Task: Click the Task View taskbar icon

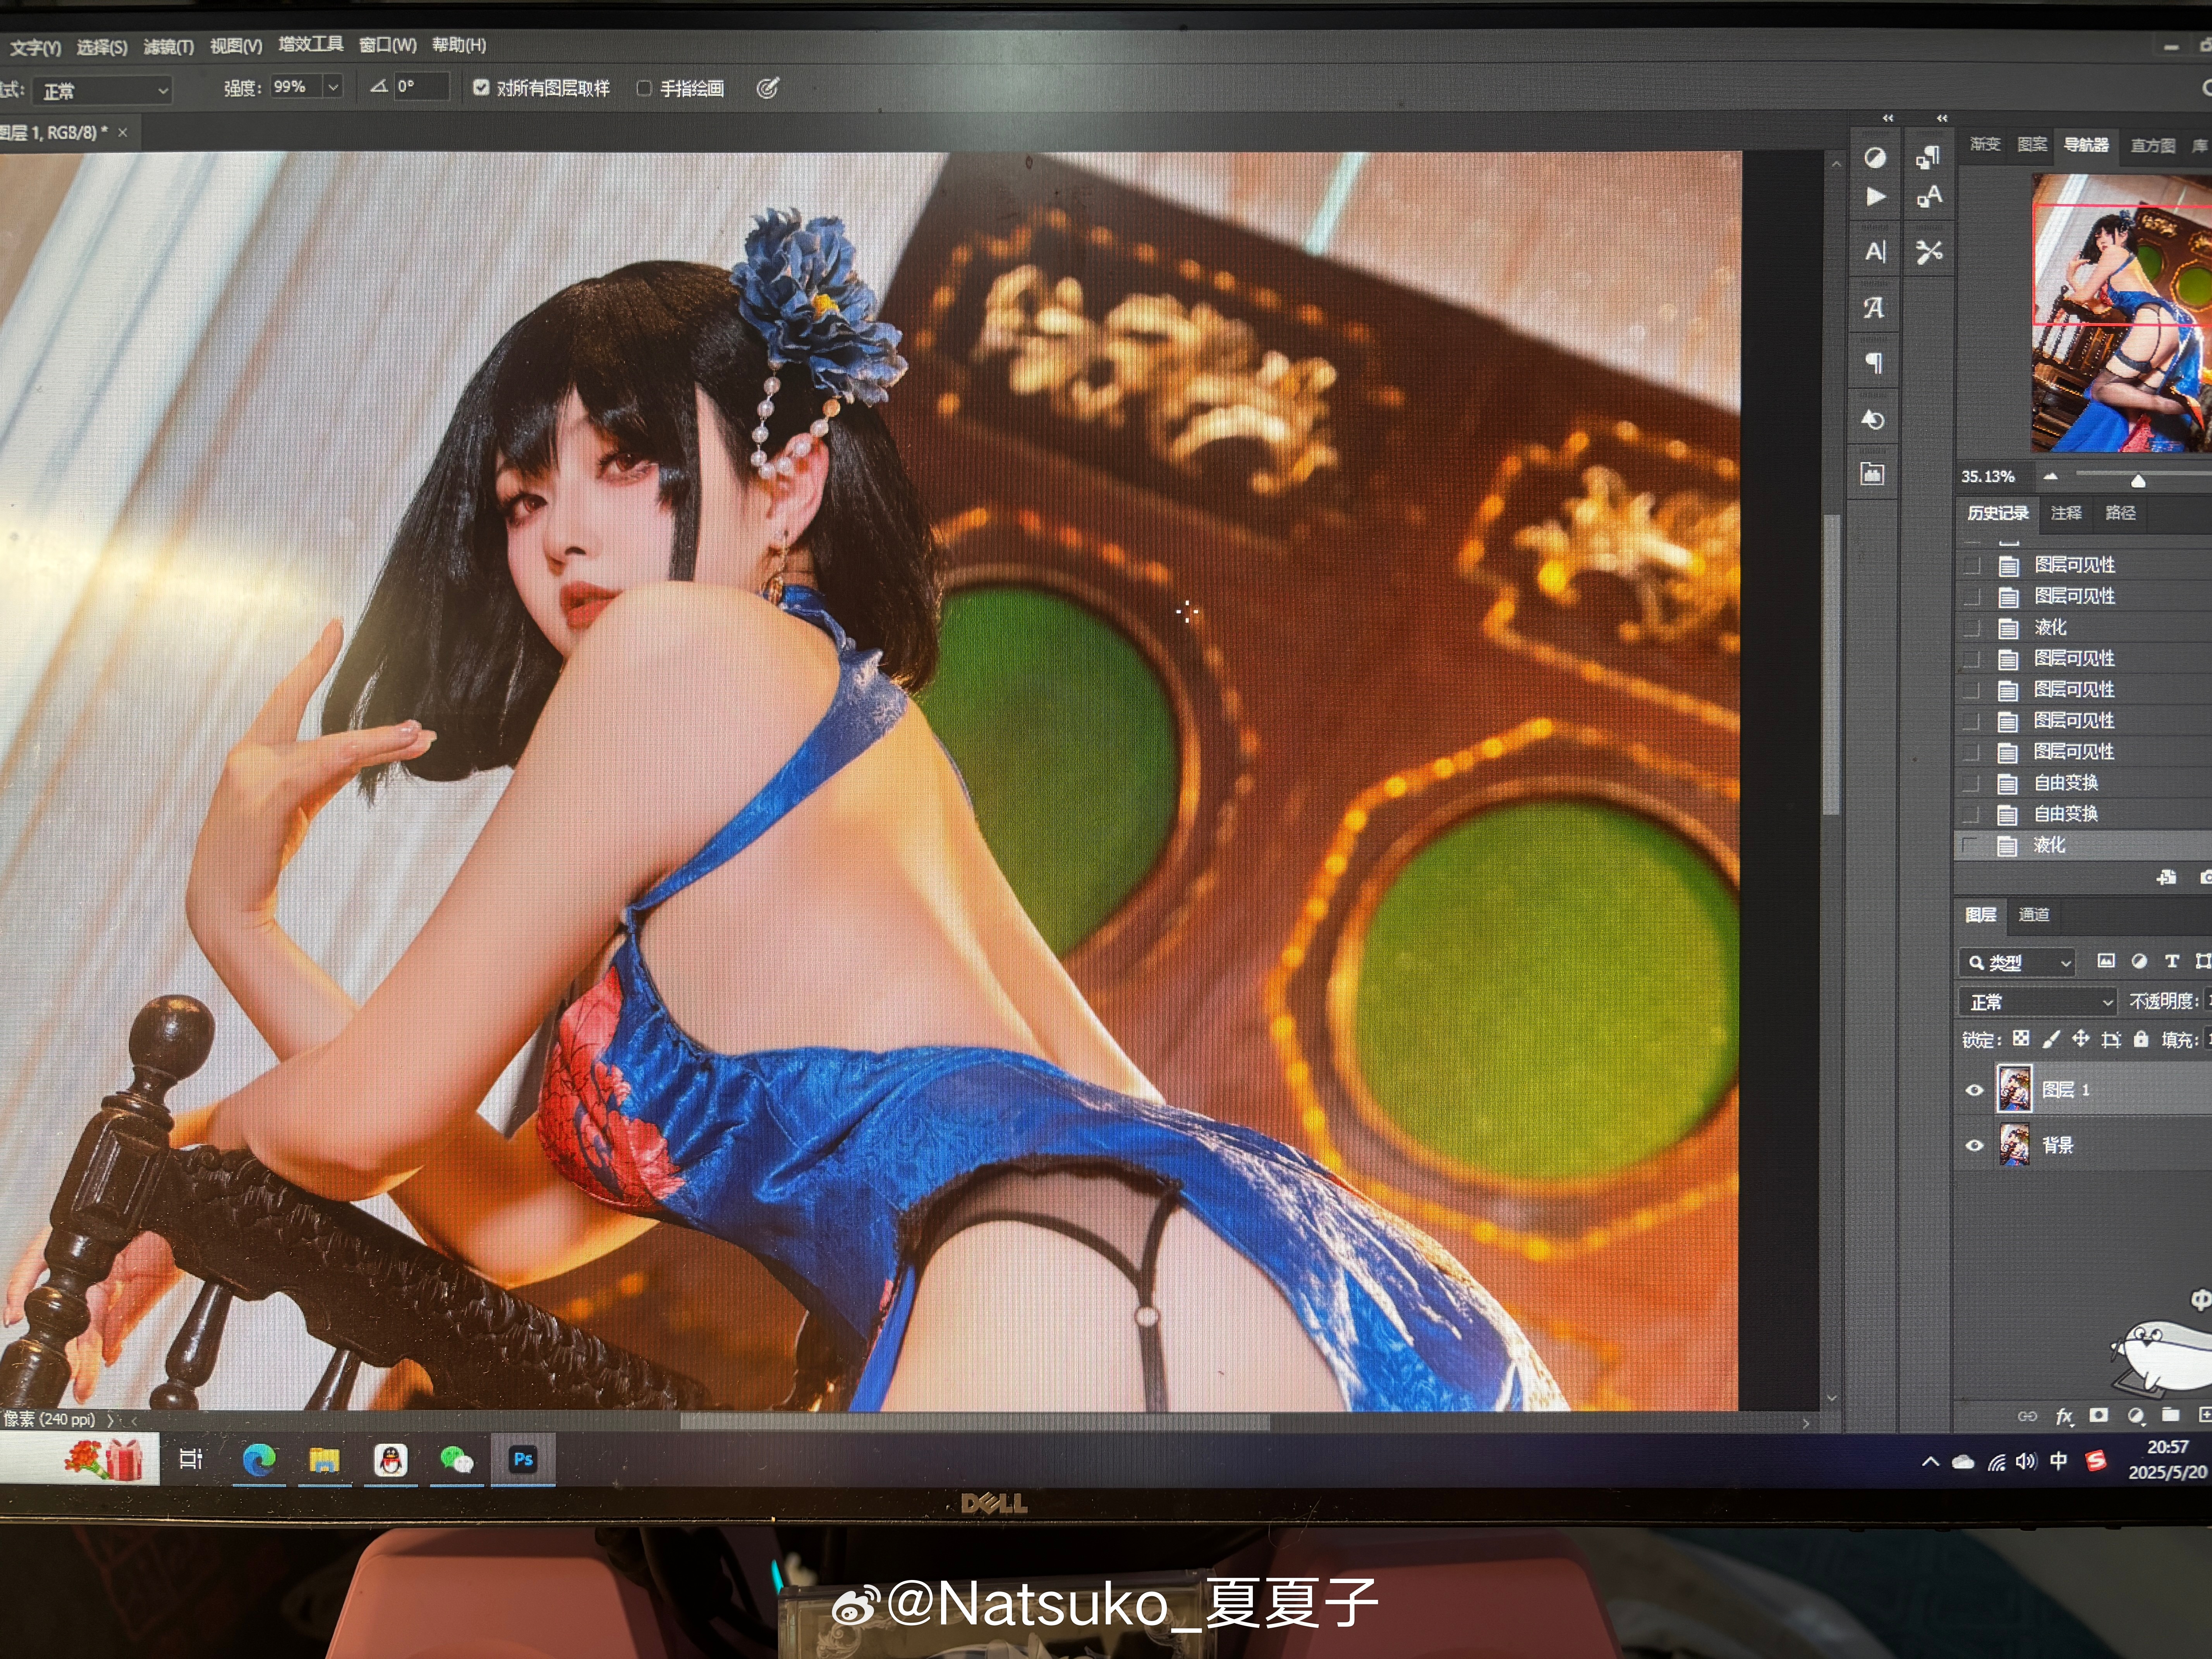Action: (x=191, y=1459)
